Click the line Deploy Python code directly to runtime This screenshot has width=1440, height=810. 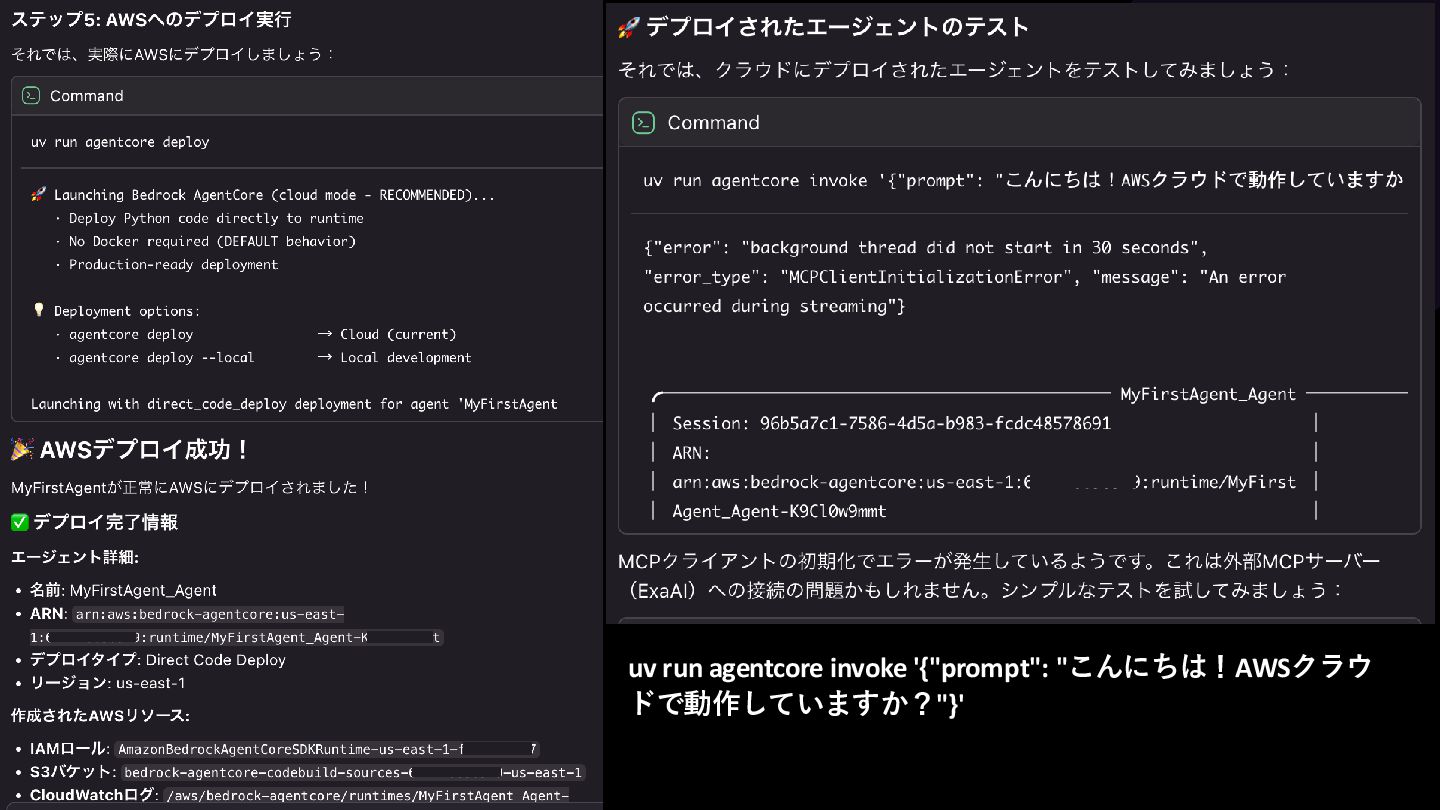pyautogui.click(x=216, y=218)
